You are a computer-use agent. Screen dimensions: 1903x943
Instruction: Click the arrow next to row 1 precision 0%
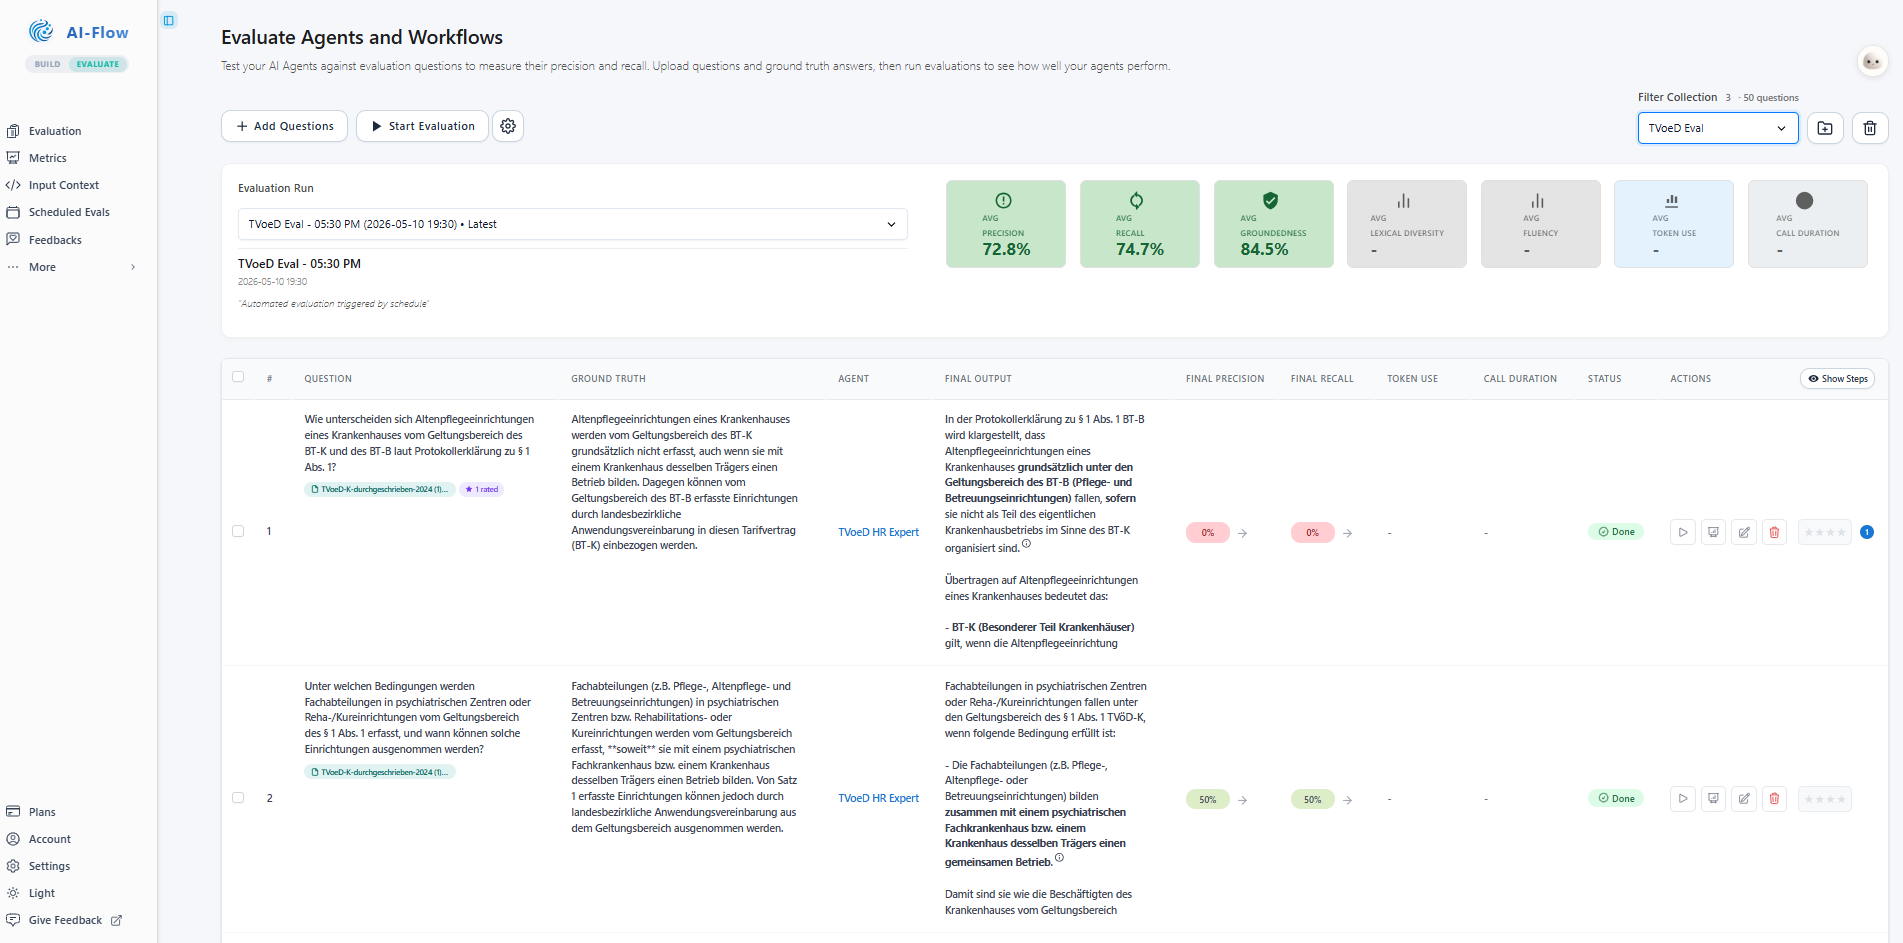[1243, 533]
